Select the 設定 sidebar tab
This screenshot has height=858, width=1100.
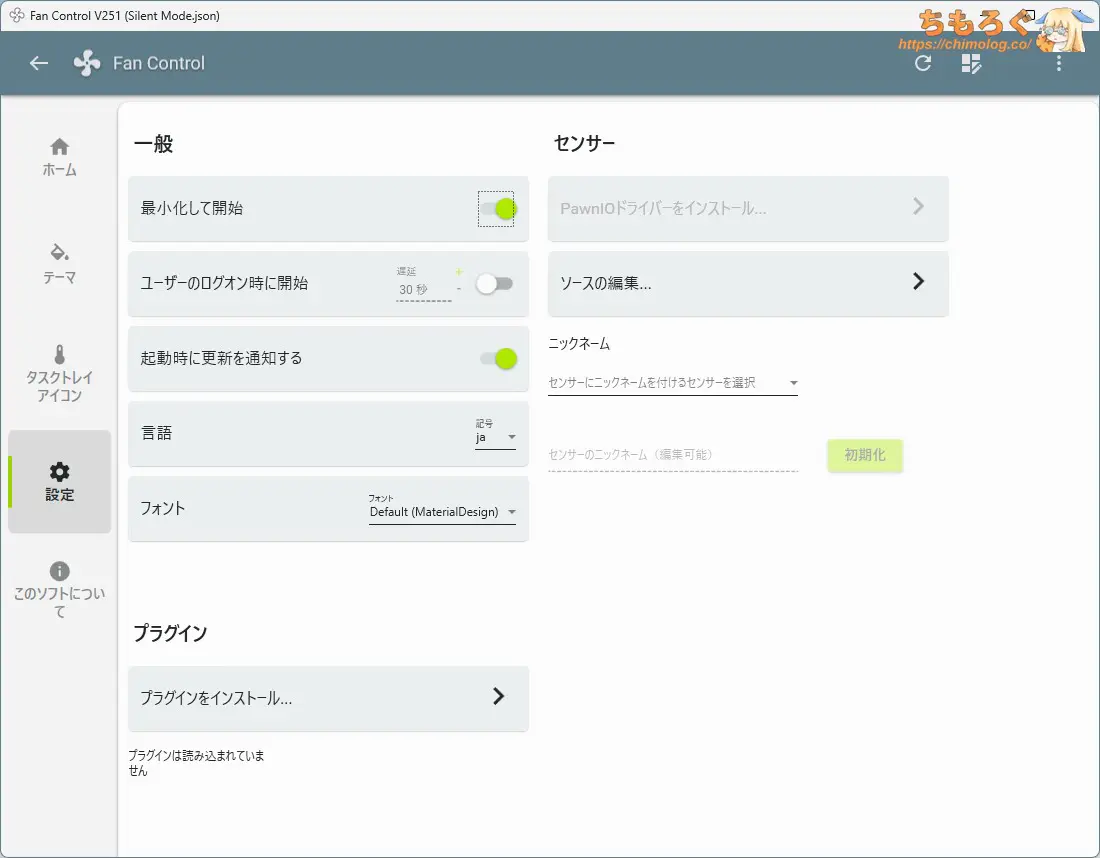59,481
